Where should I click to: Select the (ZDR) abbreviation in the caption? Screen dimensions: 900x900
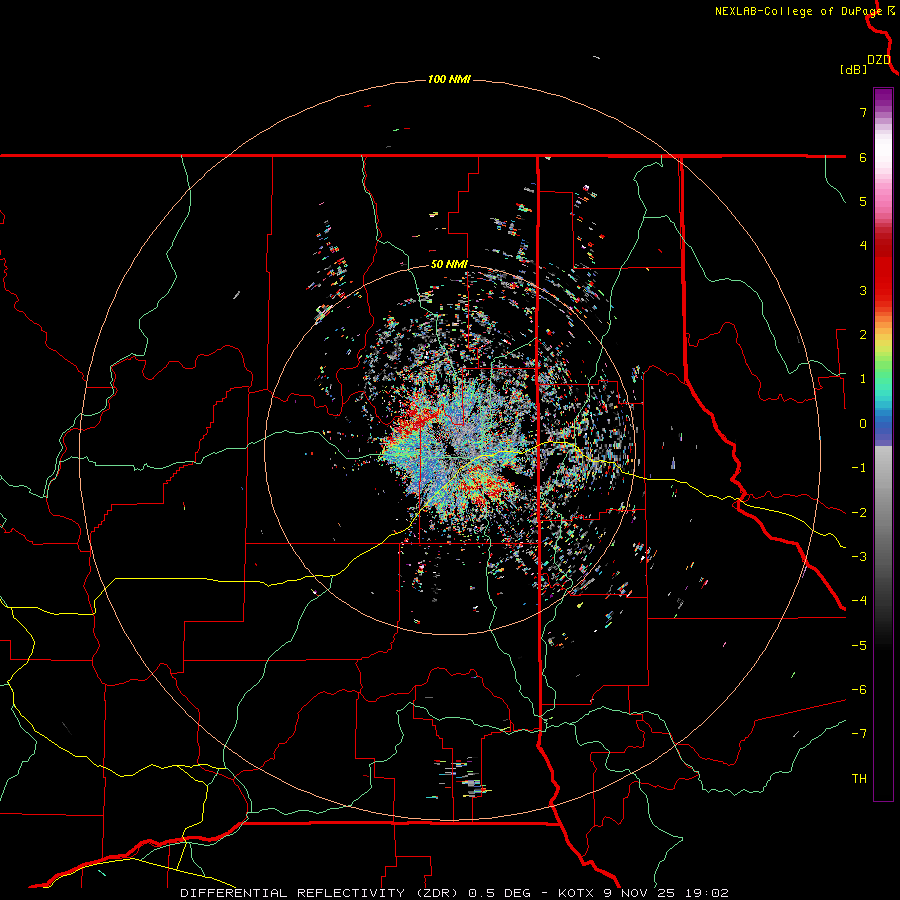(x=436, y=893)
